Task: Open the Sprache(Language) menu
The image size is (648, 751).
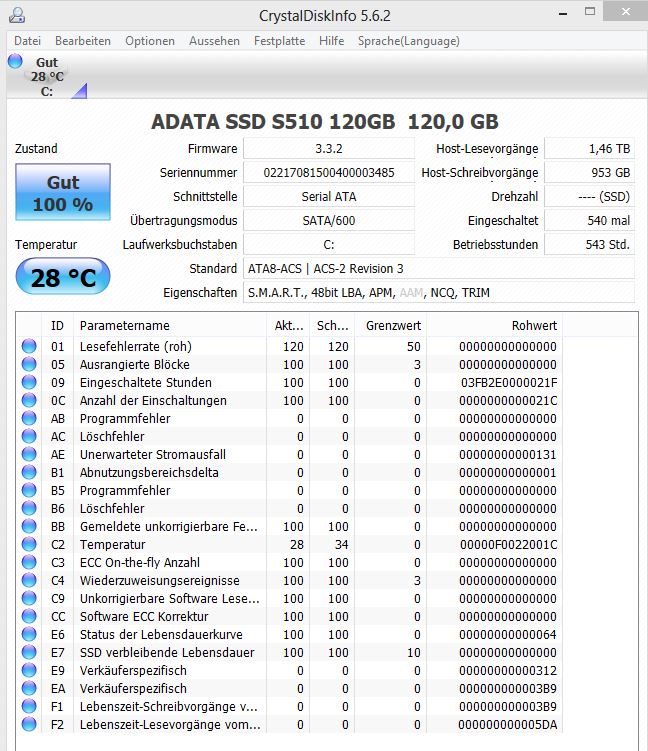Action: (409, 41)
